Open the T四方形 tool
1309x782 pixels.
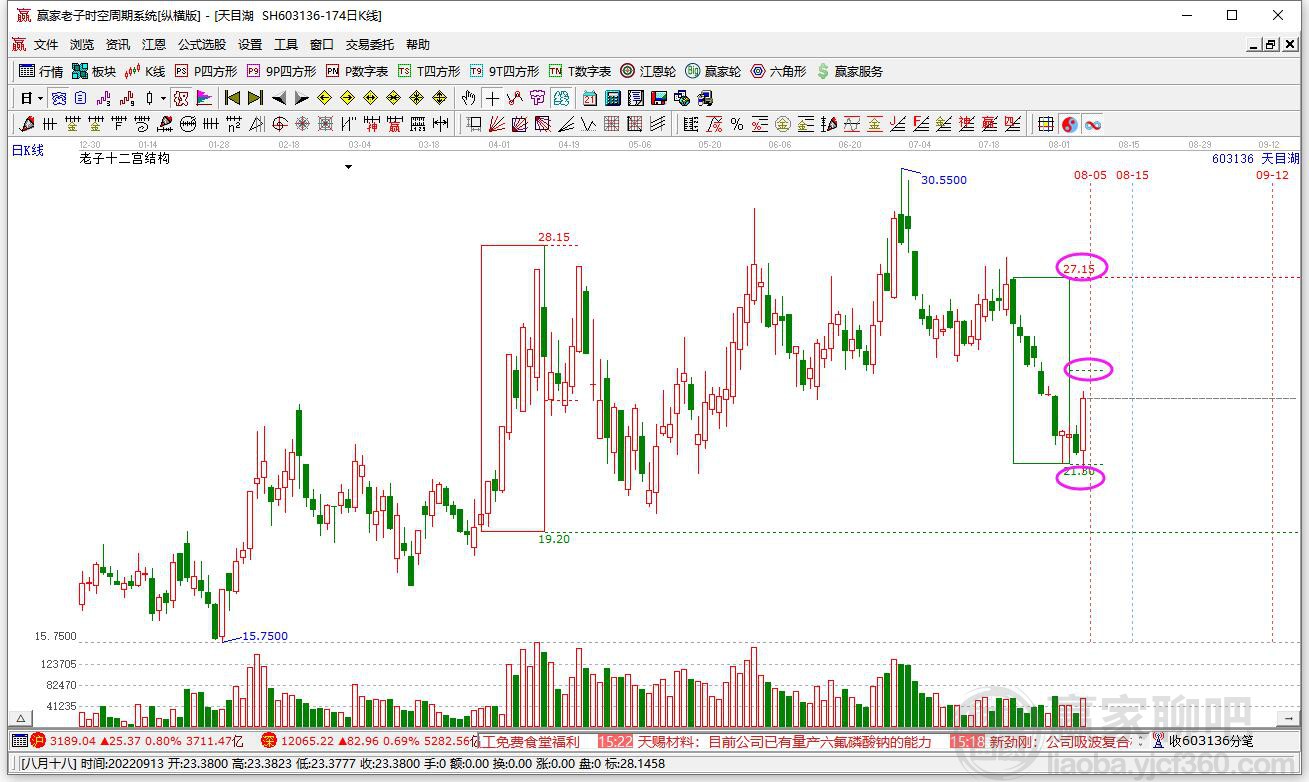(429, 71)
